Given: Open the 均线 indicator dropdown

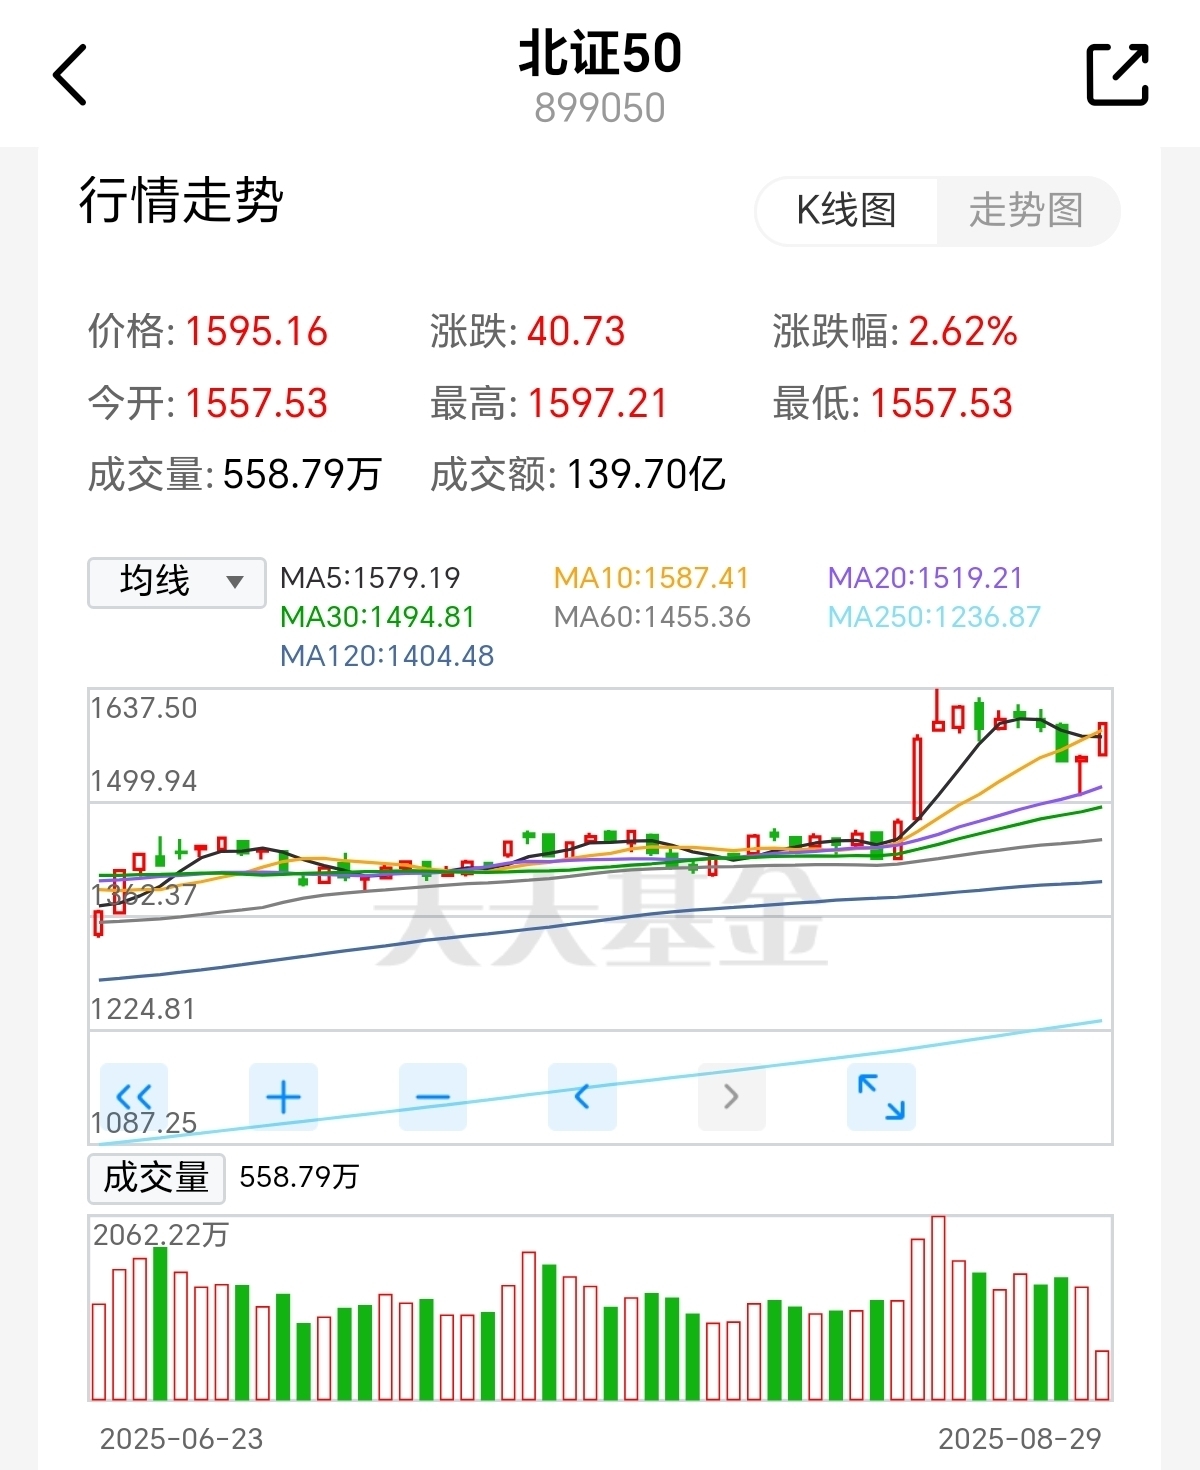Looking at the screenshot, I should click(177, 582).
